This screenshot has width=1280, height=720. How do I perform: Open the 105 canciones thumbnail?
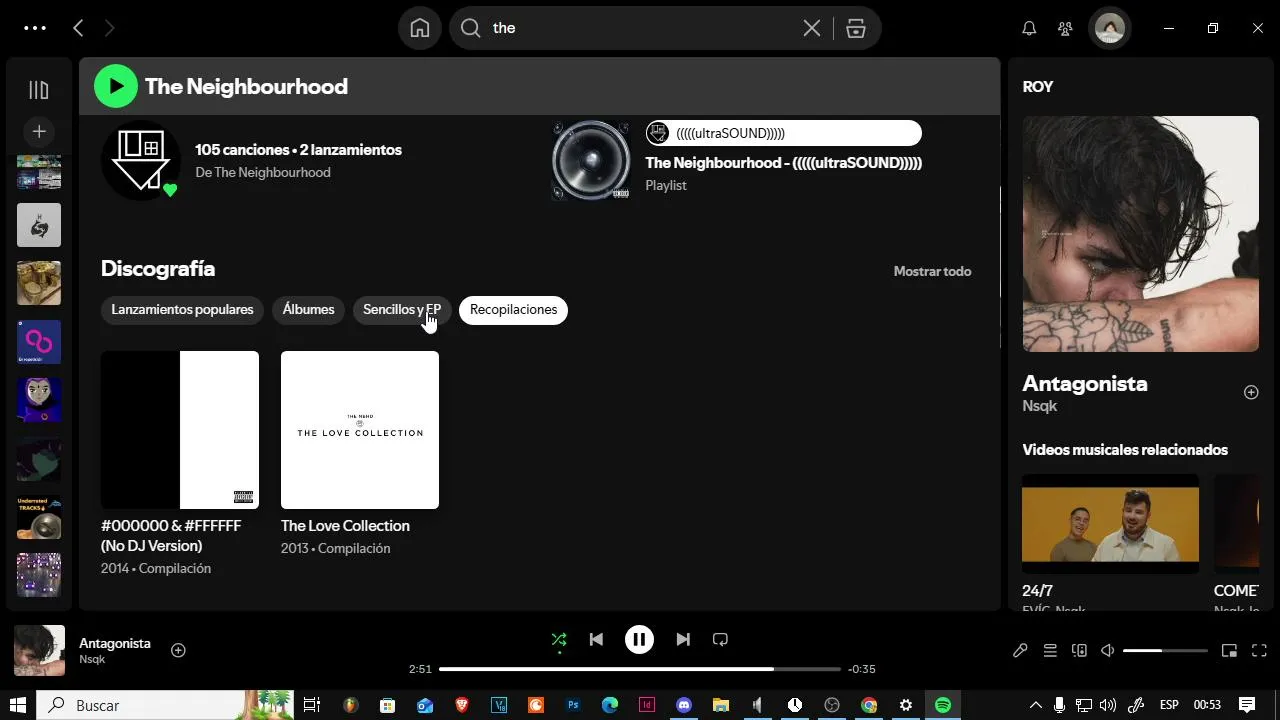pos(141,160)
